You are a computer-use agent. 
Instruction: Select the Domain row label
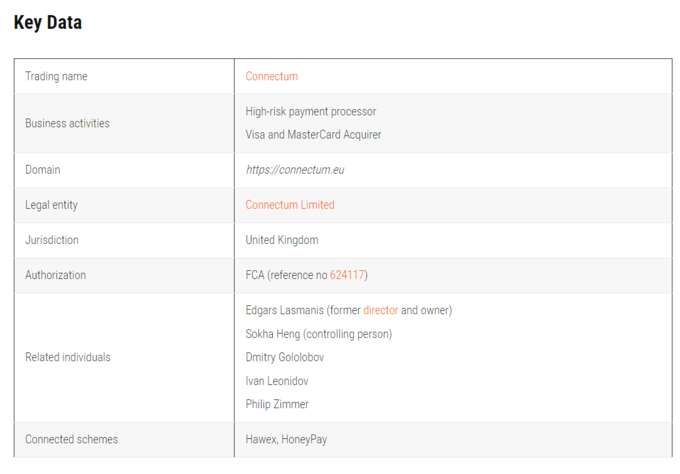(x=42, y=170)
